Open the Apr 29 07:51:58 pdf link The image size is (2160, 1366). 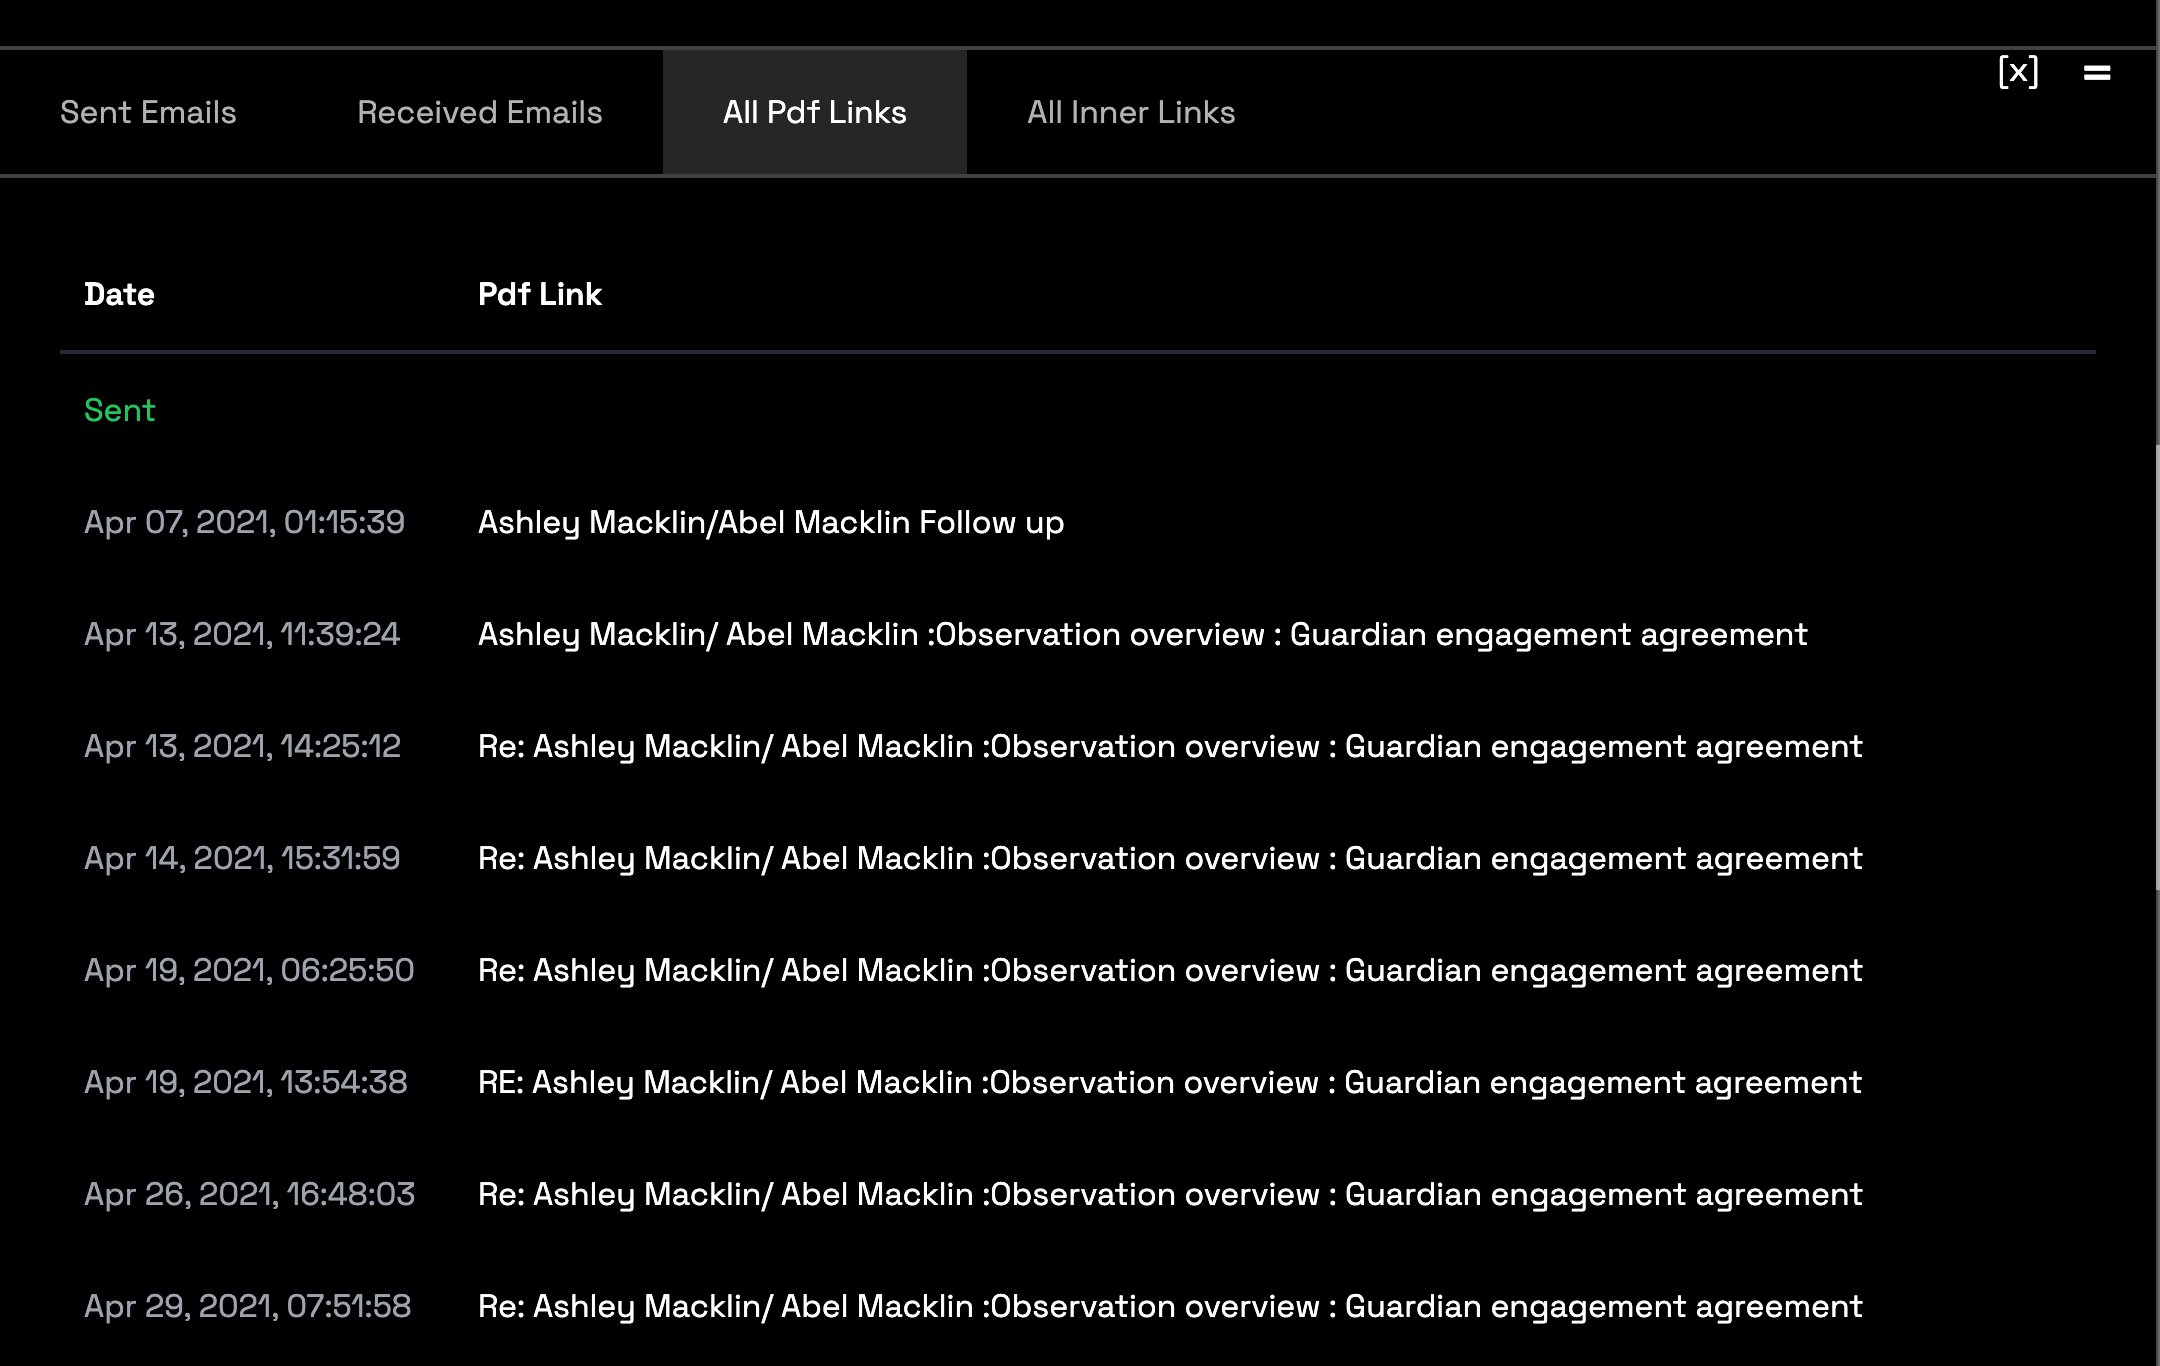pyautogui.click(x=1169, y=1306)
